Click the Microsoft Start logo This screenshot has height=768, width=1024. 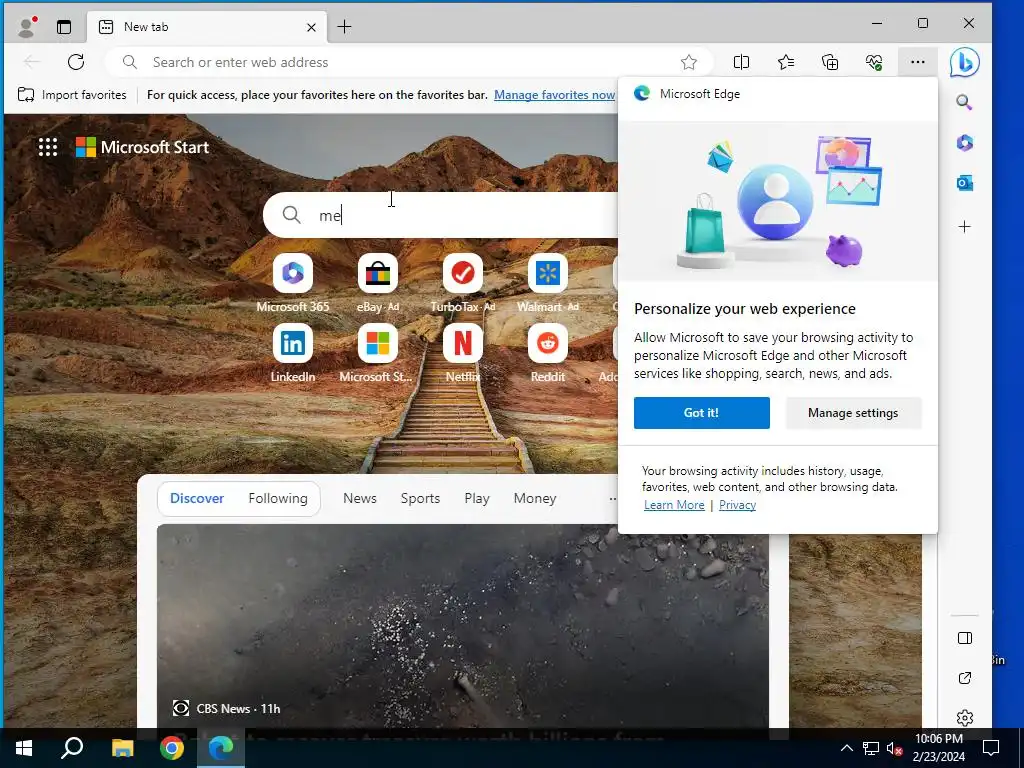(142, 147)
